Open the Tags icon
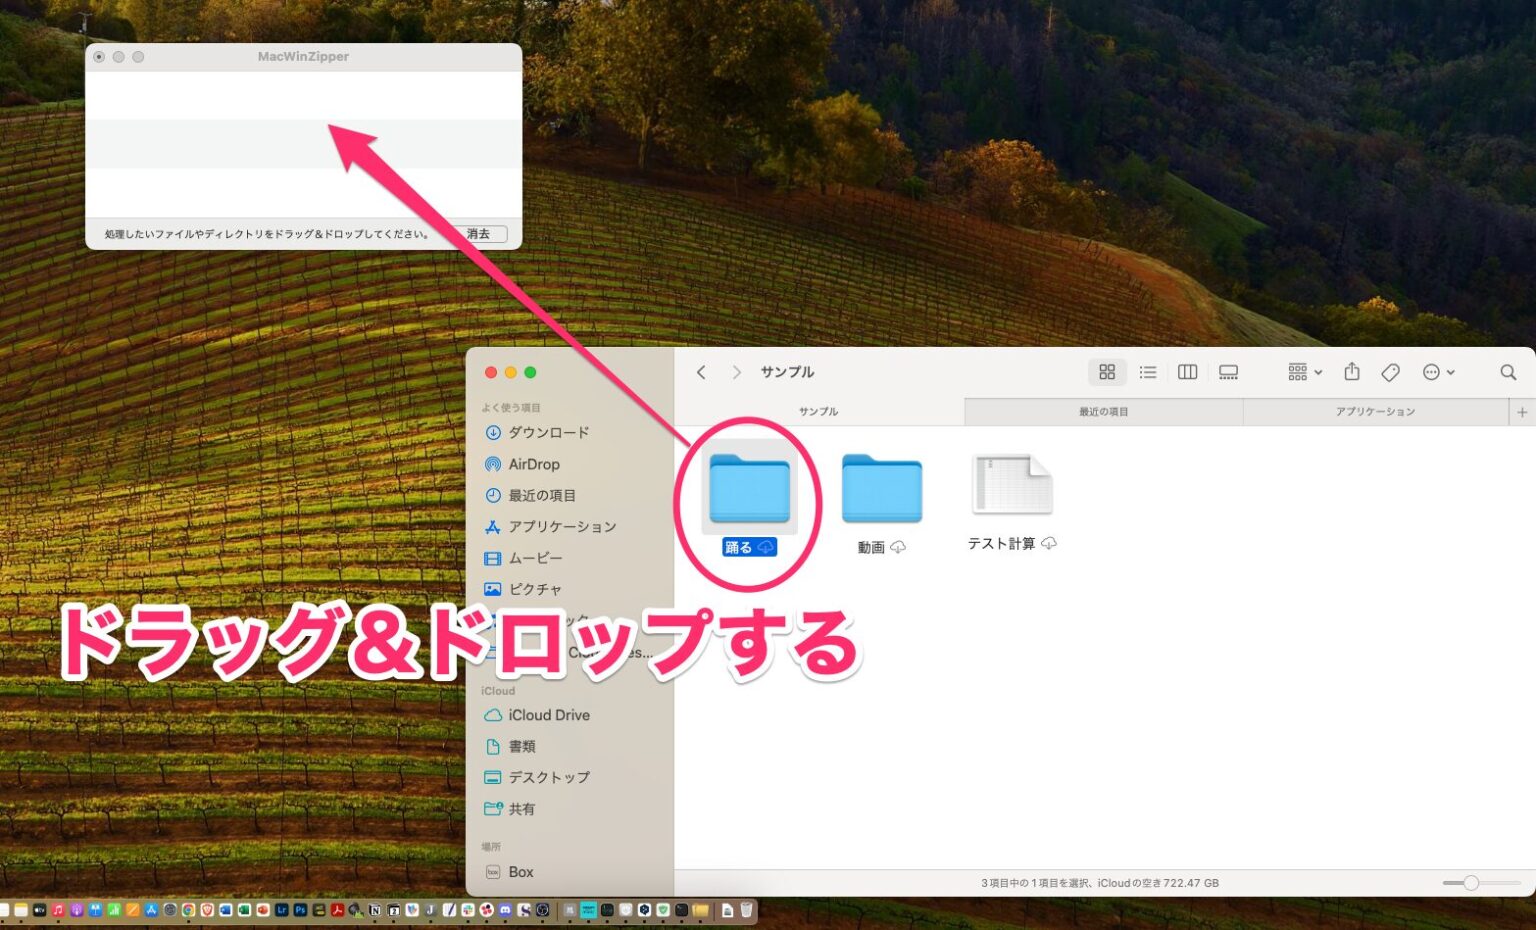The image size is (1536, 930). click(x=1390, y=372)
